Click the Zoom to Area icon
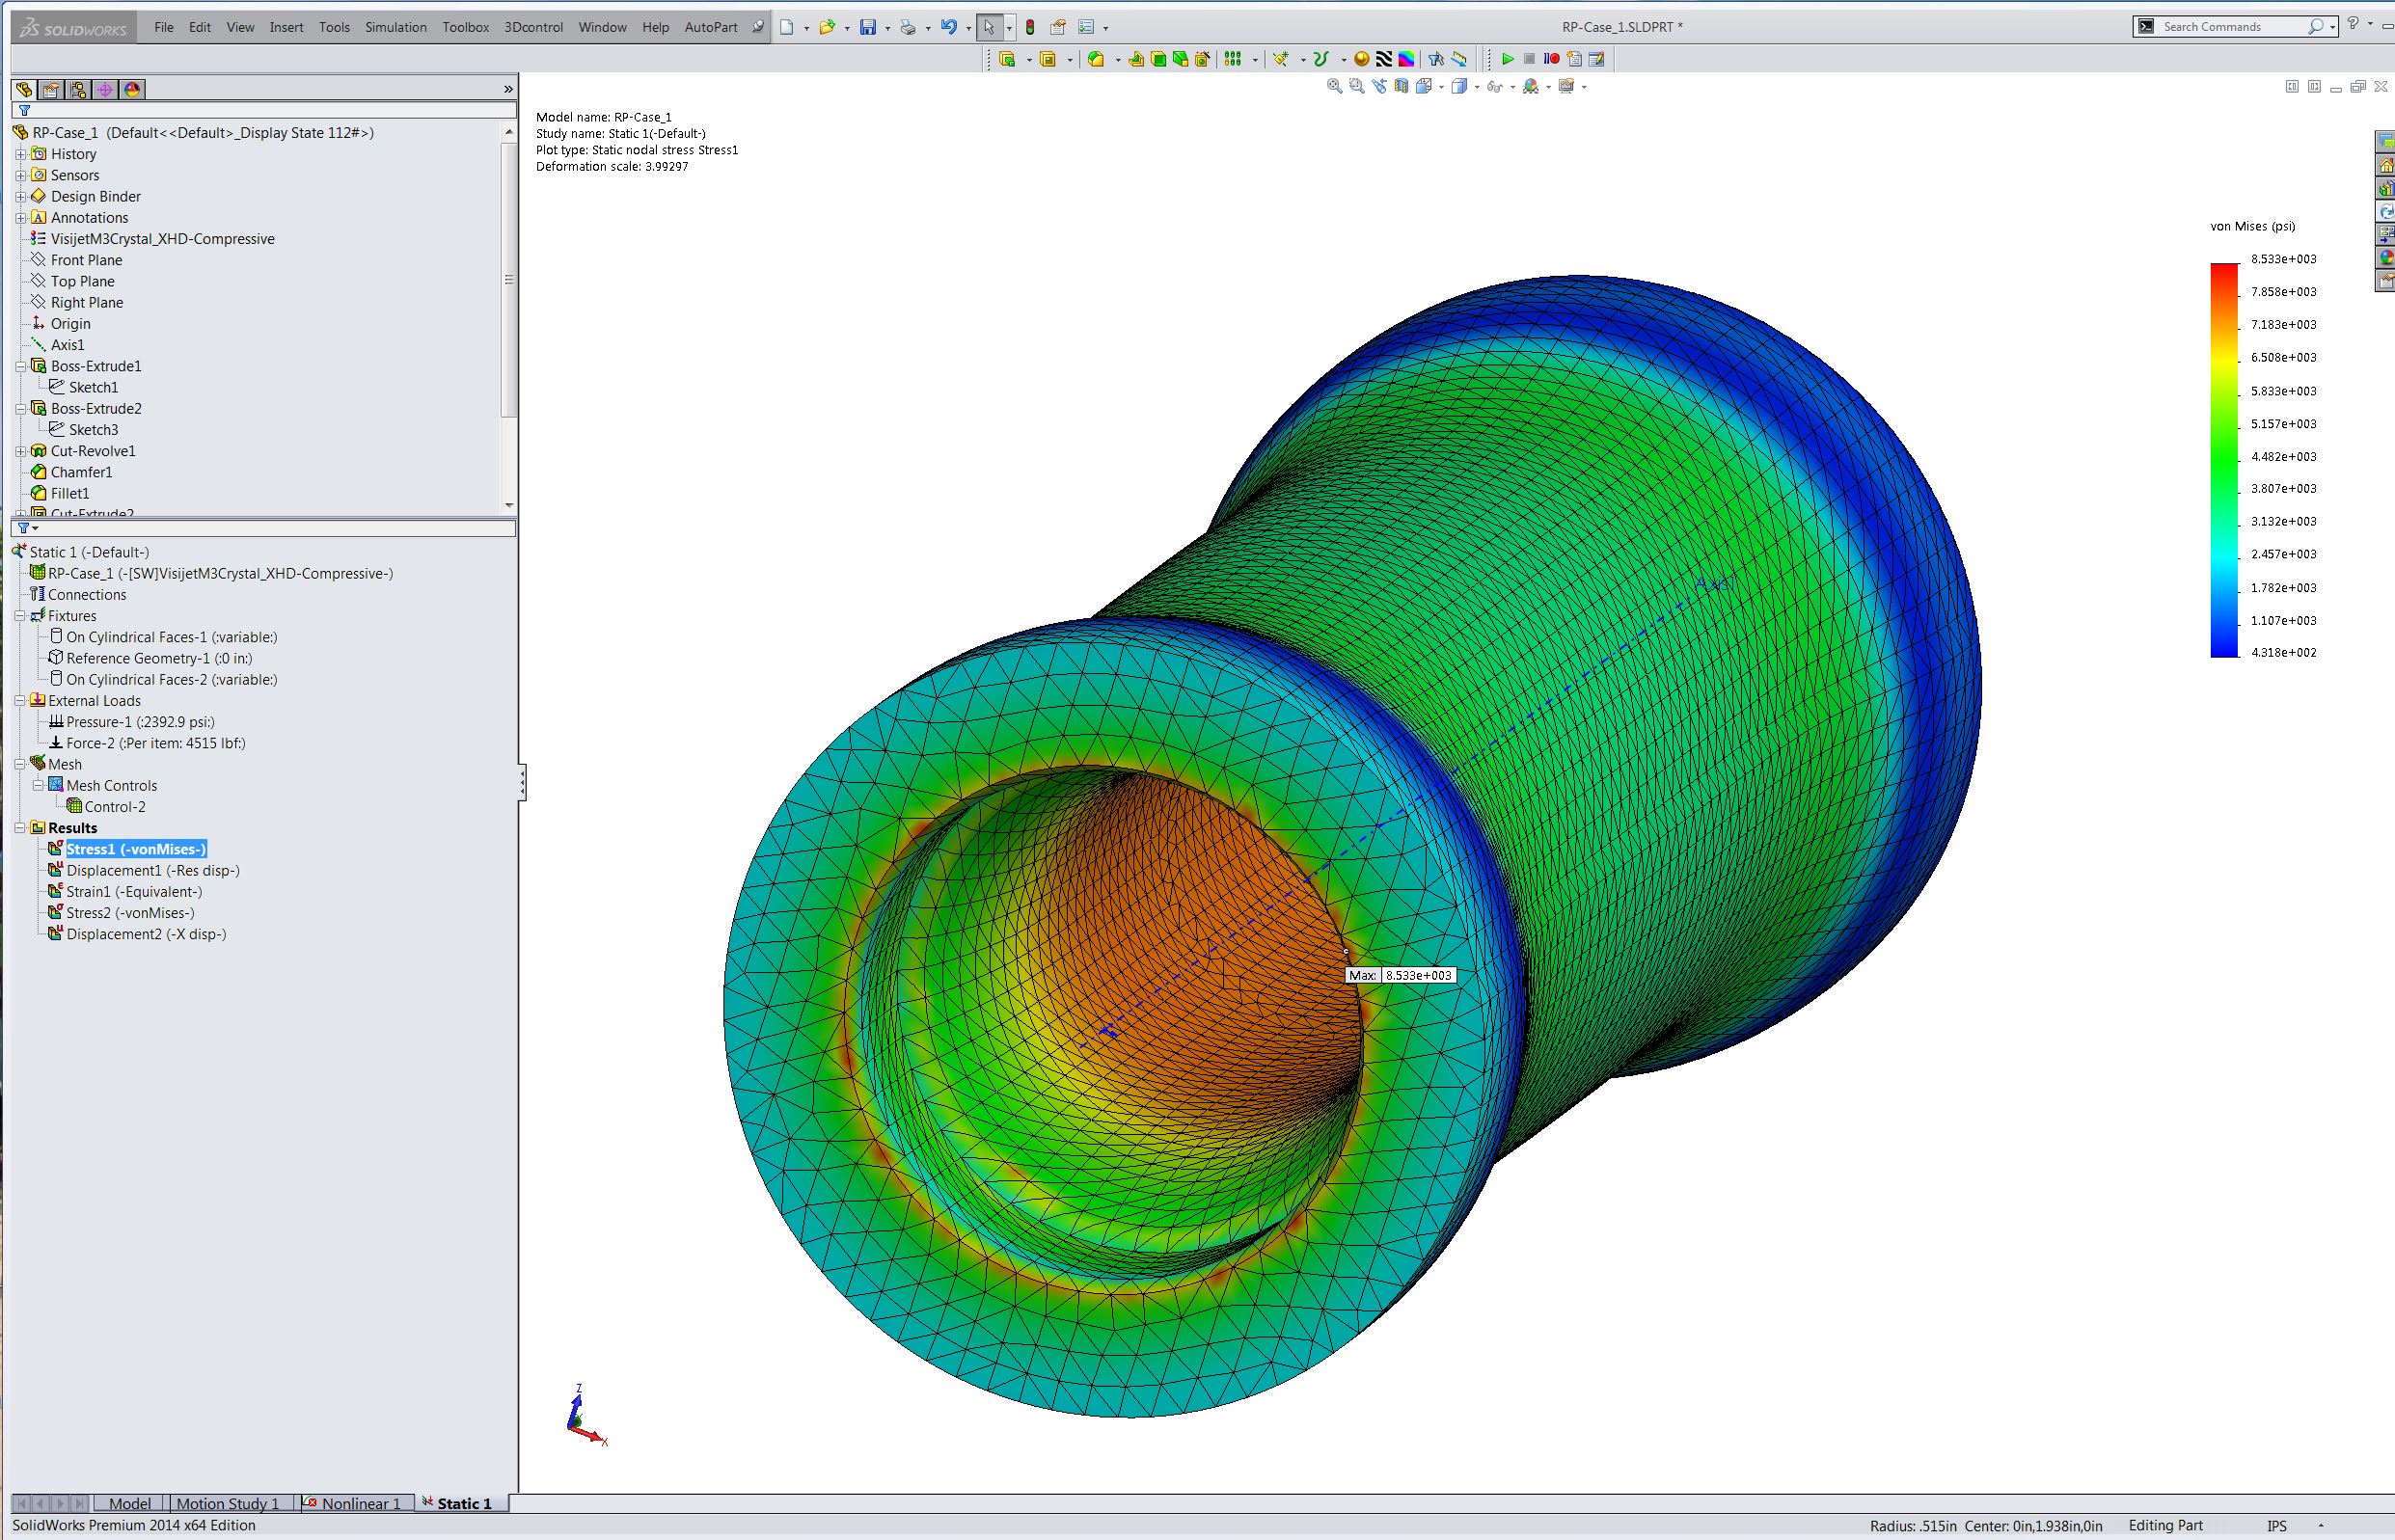This screenshot has height=1540, width=2395. click(x=1357, y=86)
